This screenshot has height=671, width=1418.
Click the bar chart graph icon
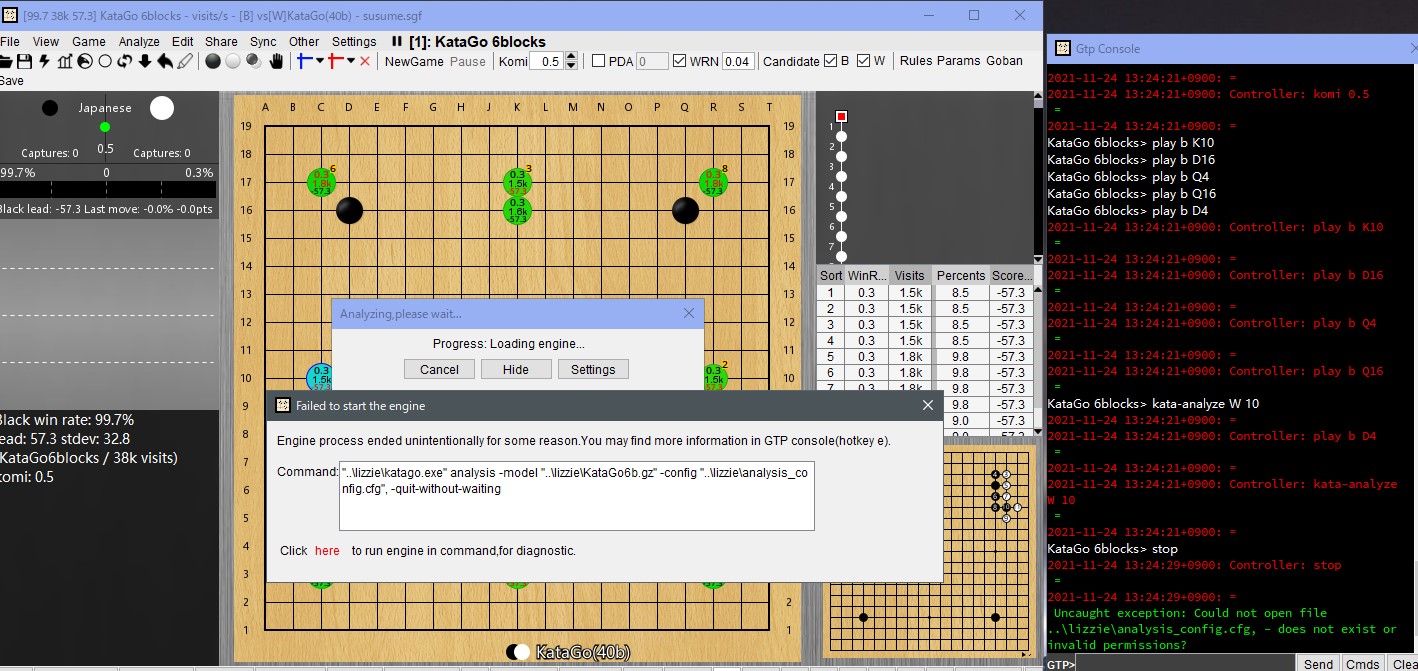coord(65,62)
